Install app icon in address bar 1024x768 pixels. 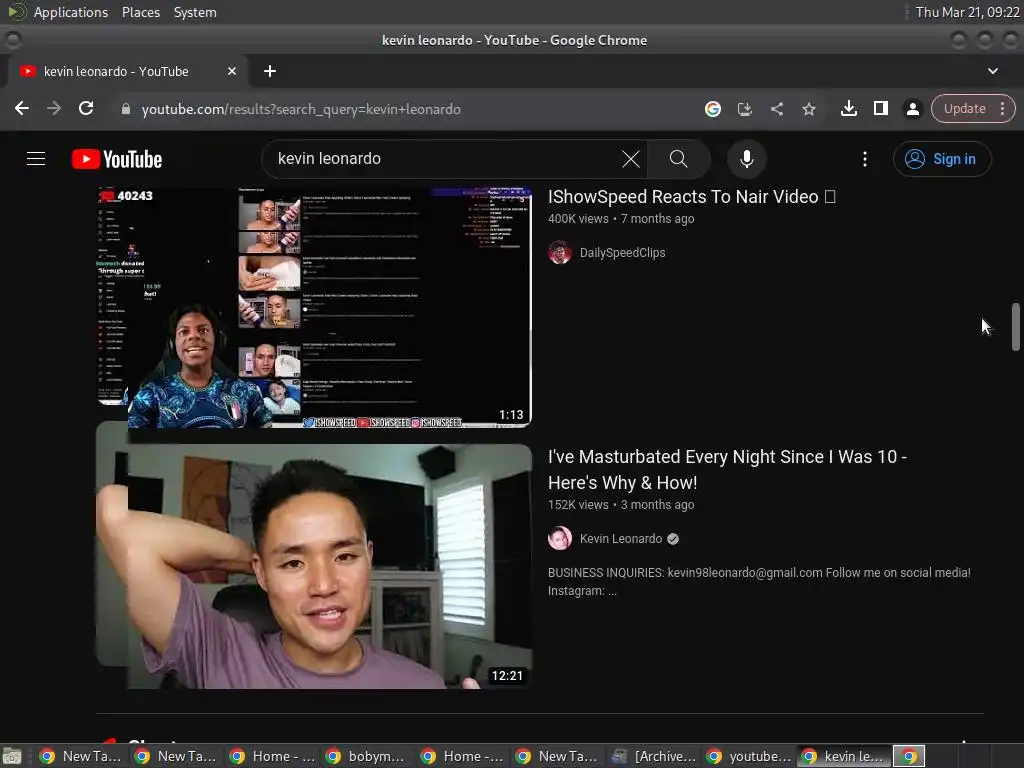tap(744, 109)
